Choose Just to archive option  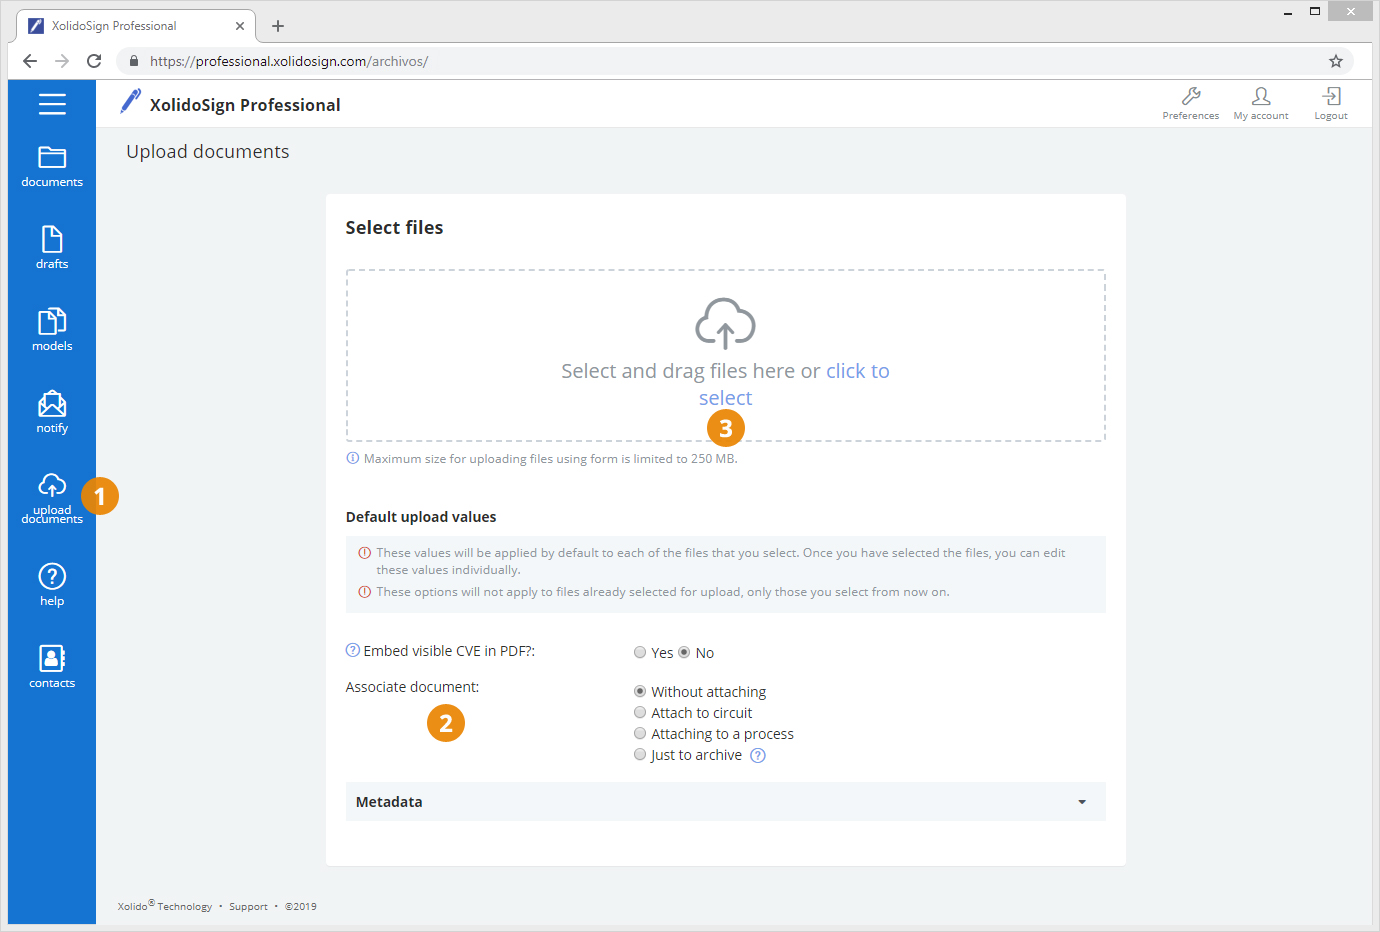click(x=640, y=754)
